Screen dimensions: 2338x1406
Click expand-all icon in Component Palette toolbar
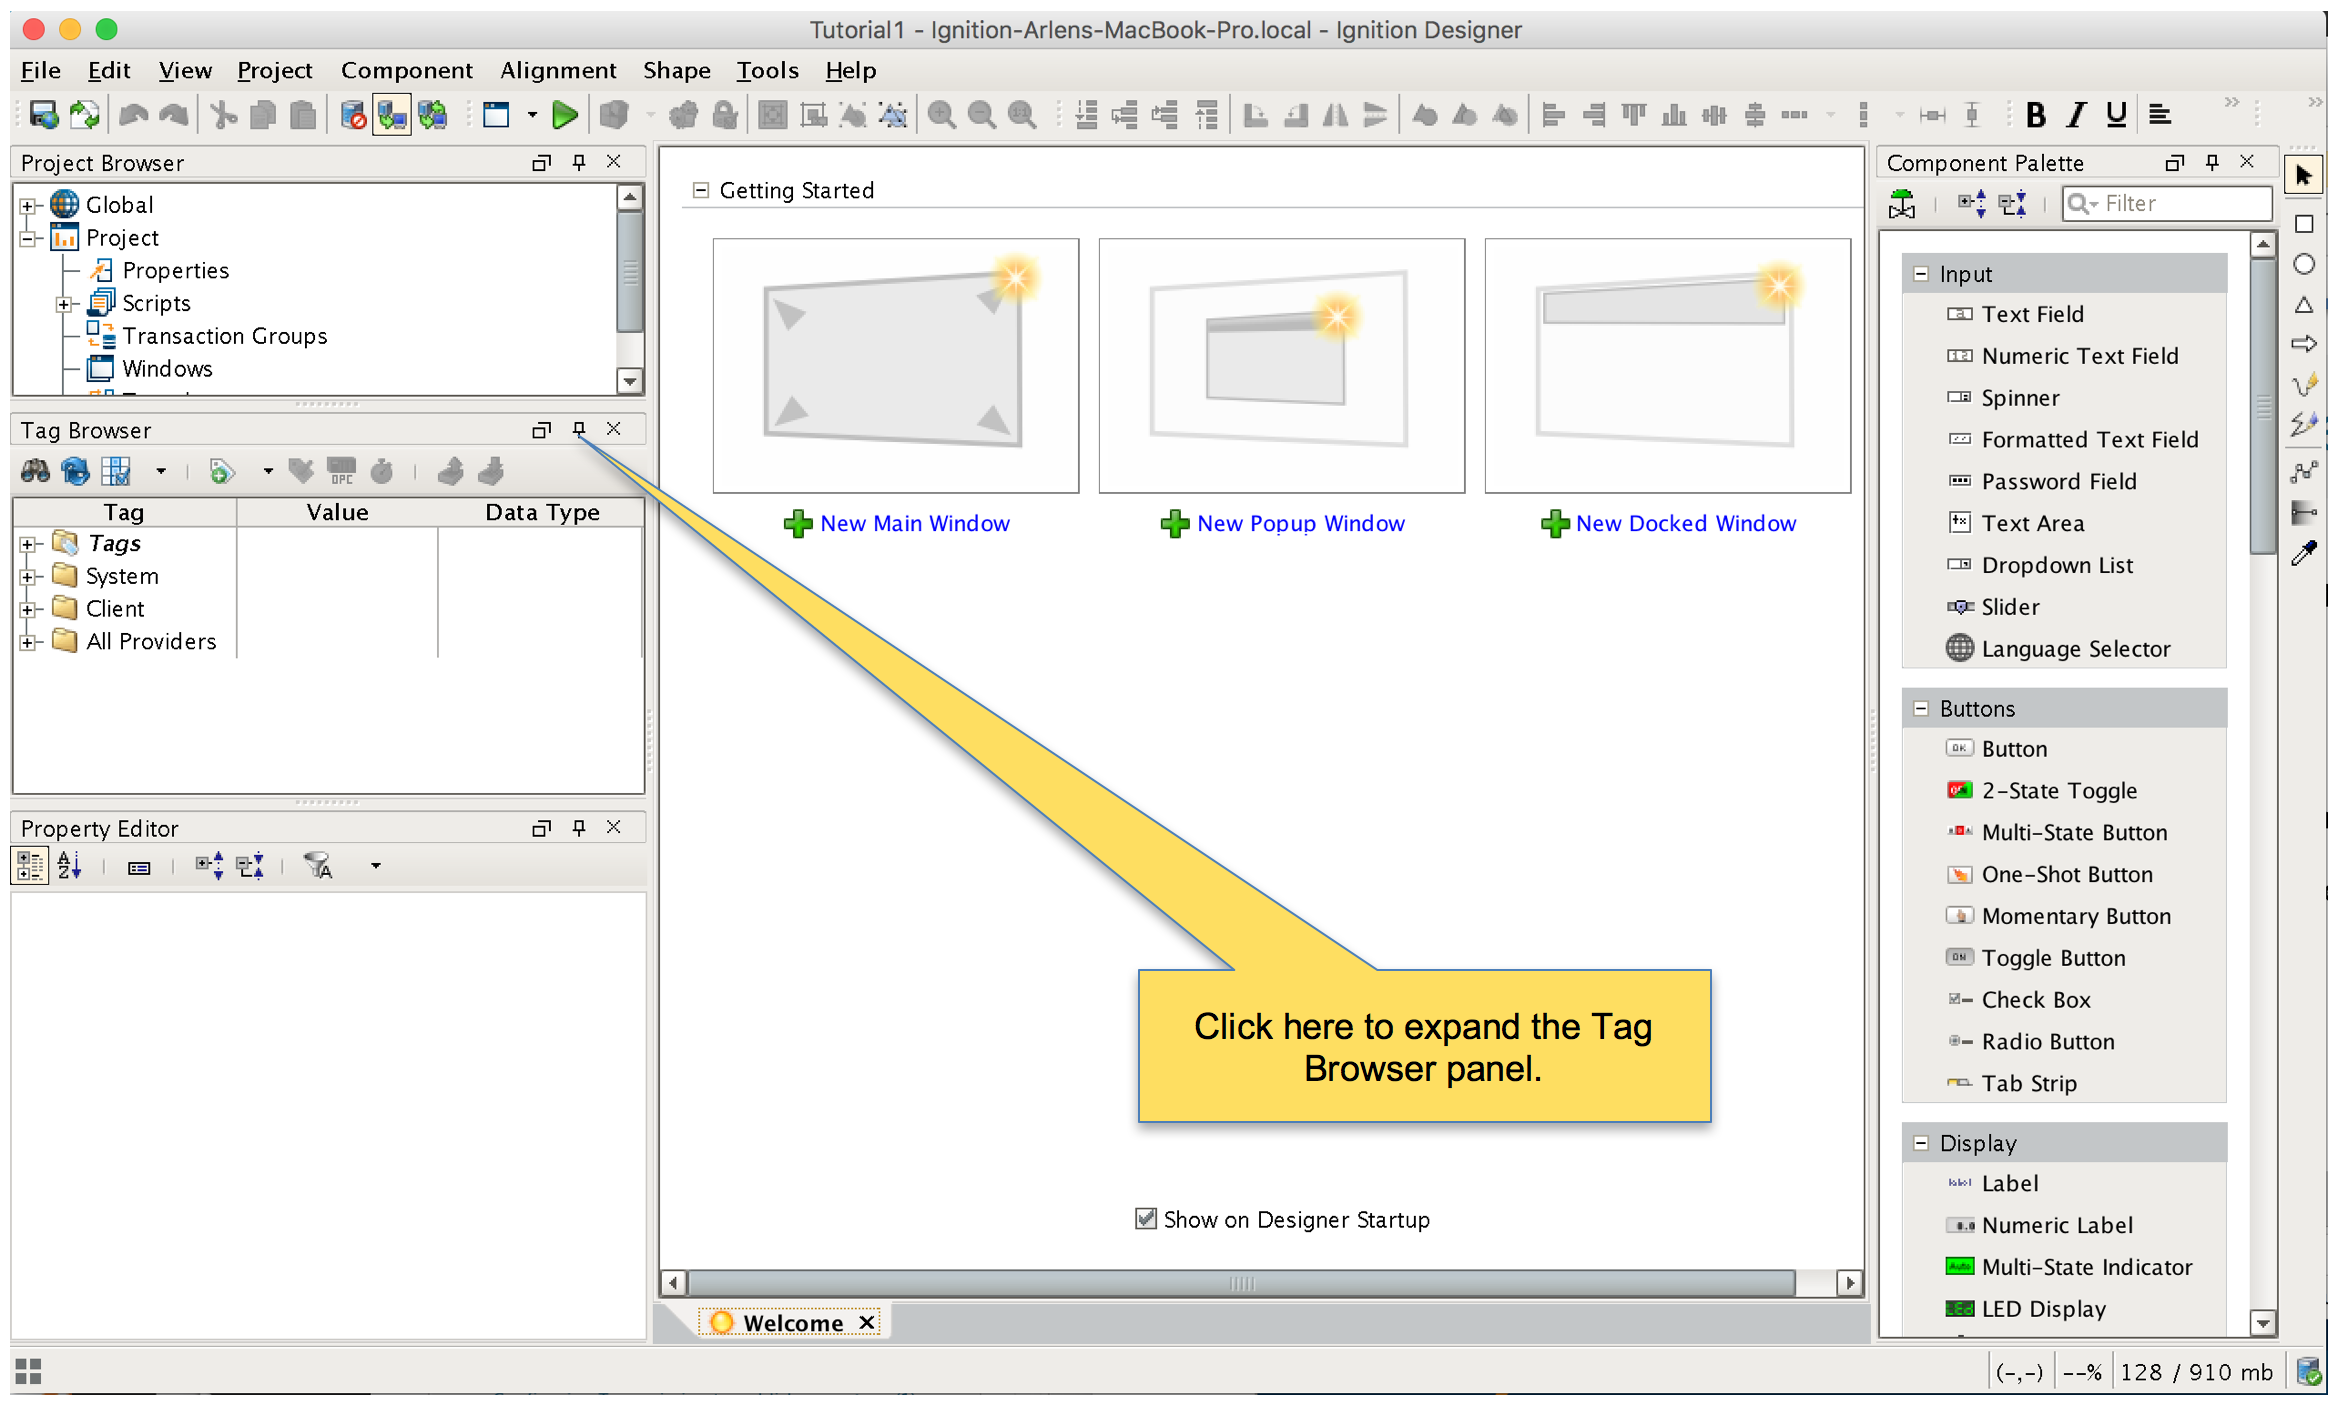[x=1971, y=204]
